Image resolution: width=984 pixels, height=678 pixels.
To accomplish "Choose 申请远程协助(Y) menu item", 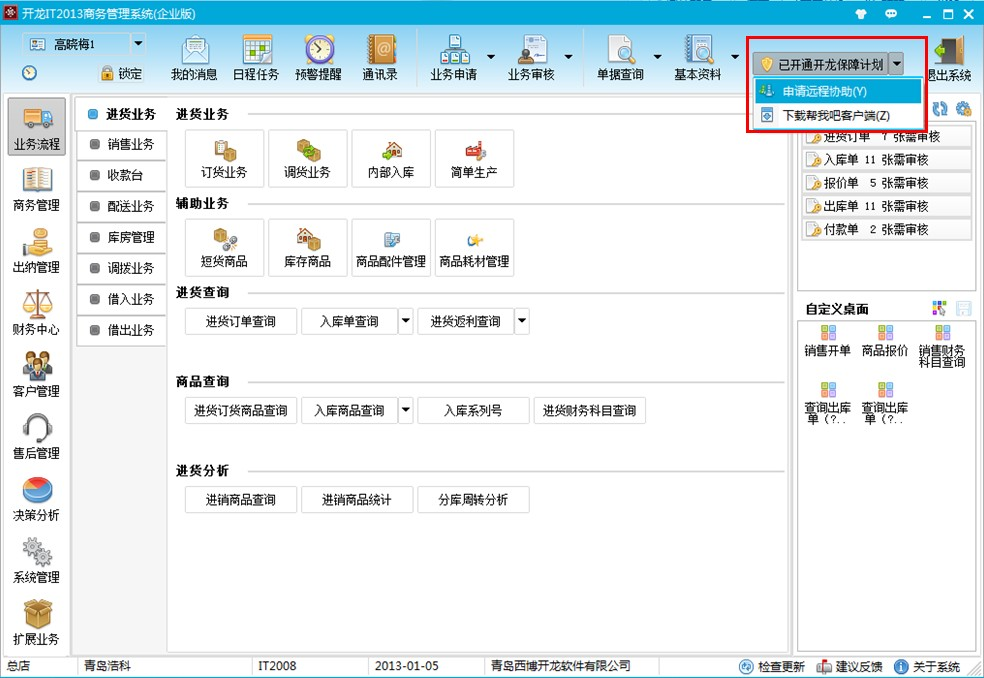I will 838,91.
